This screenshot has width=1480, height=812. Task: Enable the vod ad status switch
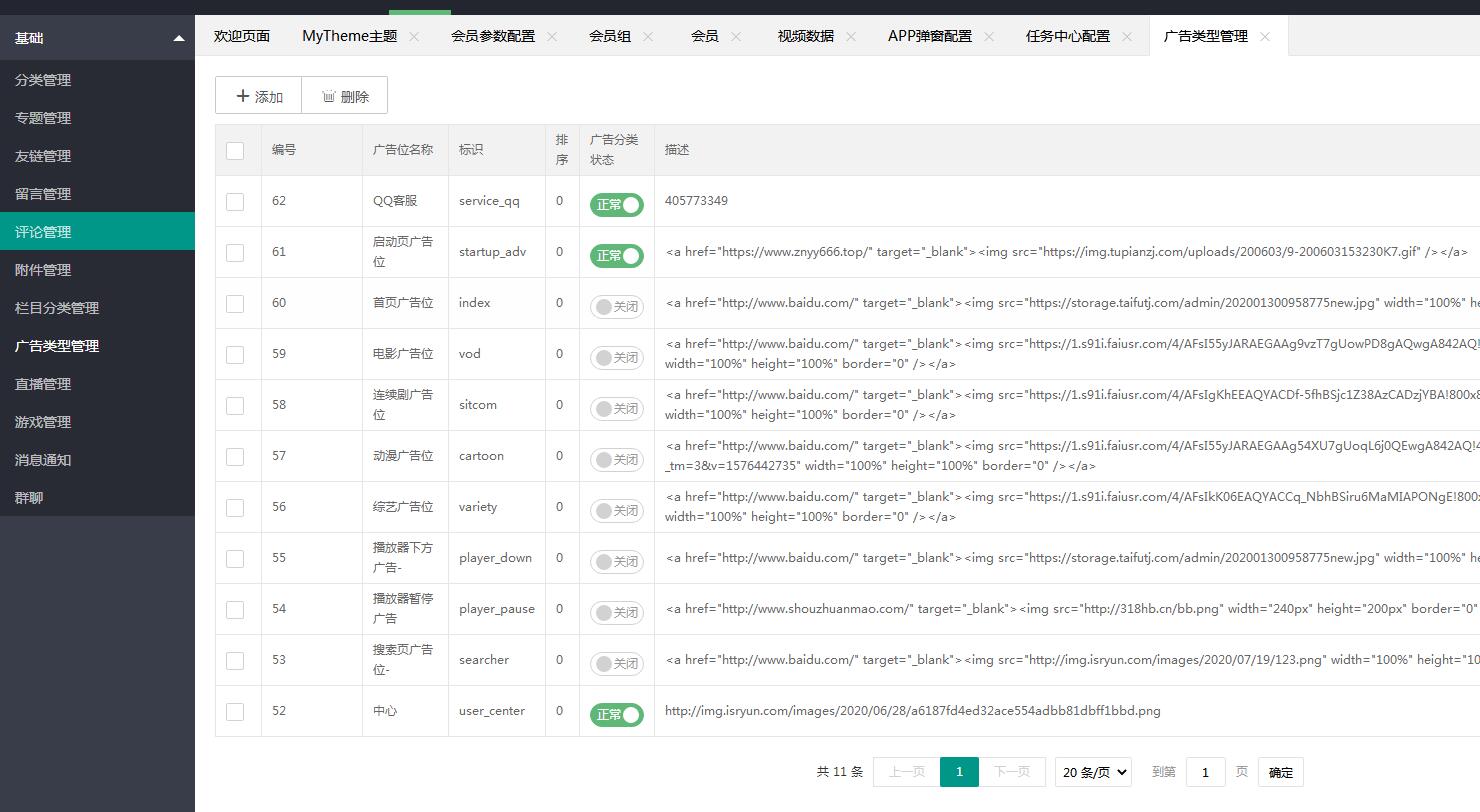point(616,358)
